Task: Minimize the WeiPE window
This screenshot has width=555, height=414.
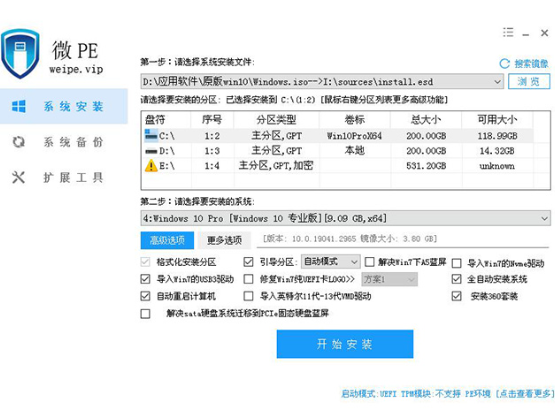Action: (x=526, y=35)
